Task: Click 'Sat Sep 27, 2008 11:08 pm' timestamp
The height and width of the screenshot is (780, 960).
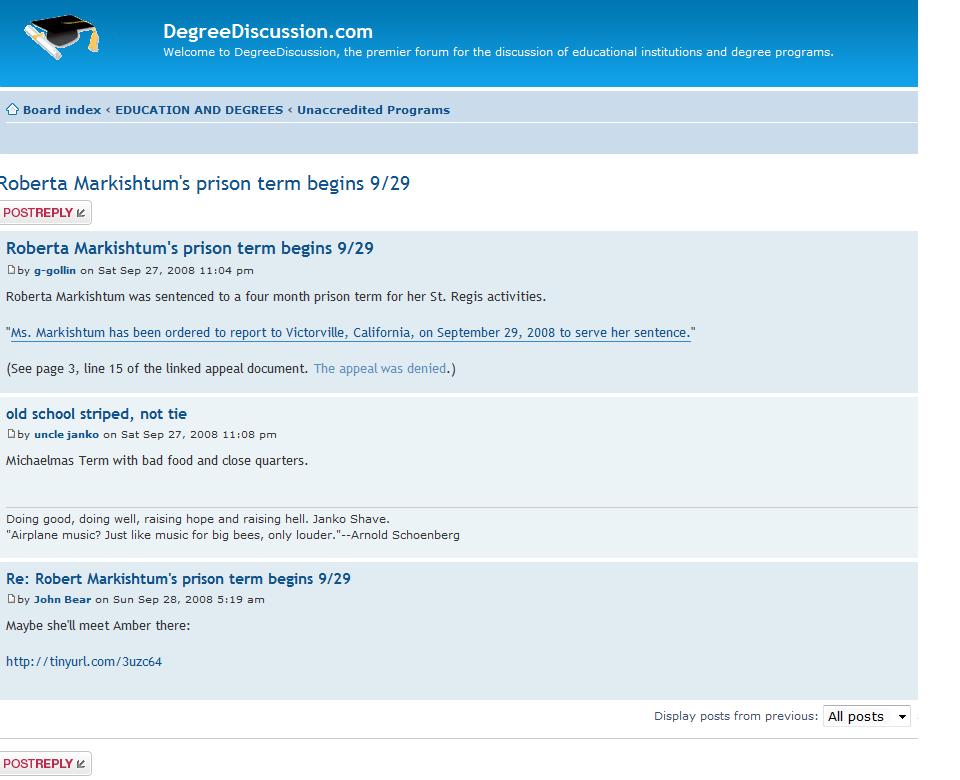Action: [198, 435]
